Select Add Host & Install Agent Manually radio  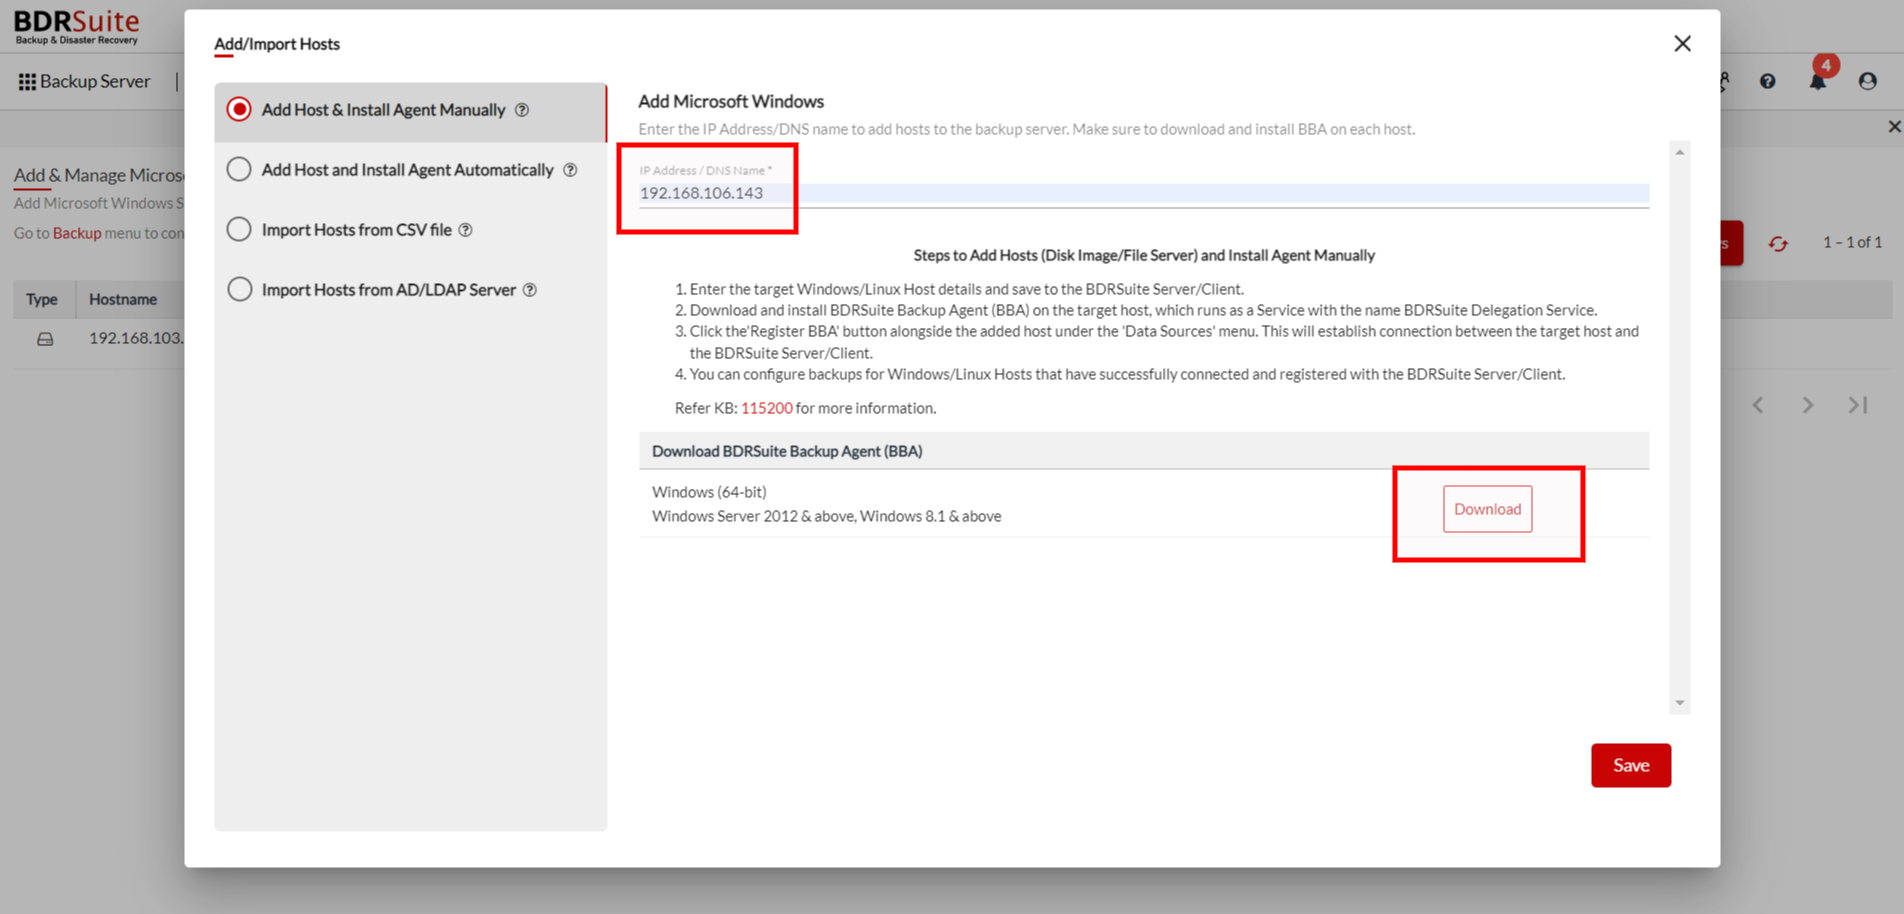pyautogui.click(x=239, y=109)
